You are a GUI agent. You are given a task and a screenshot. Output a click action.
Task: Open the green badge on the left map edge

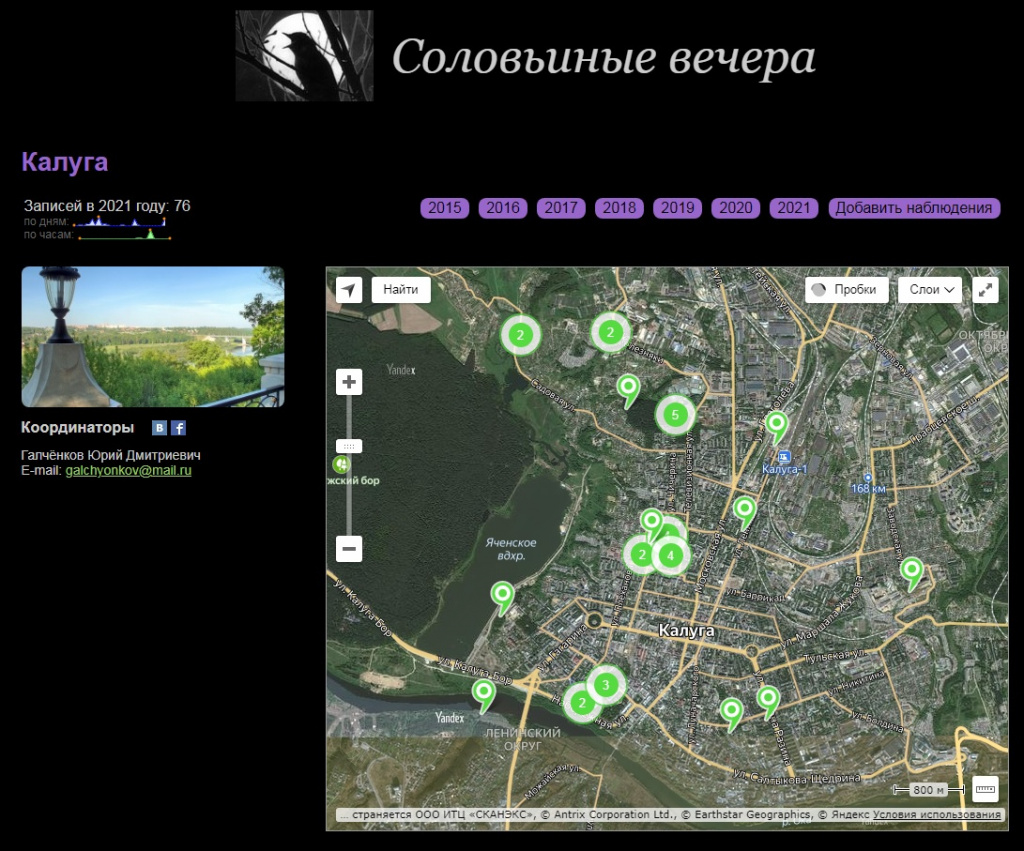point(342,465)
